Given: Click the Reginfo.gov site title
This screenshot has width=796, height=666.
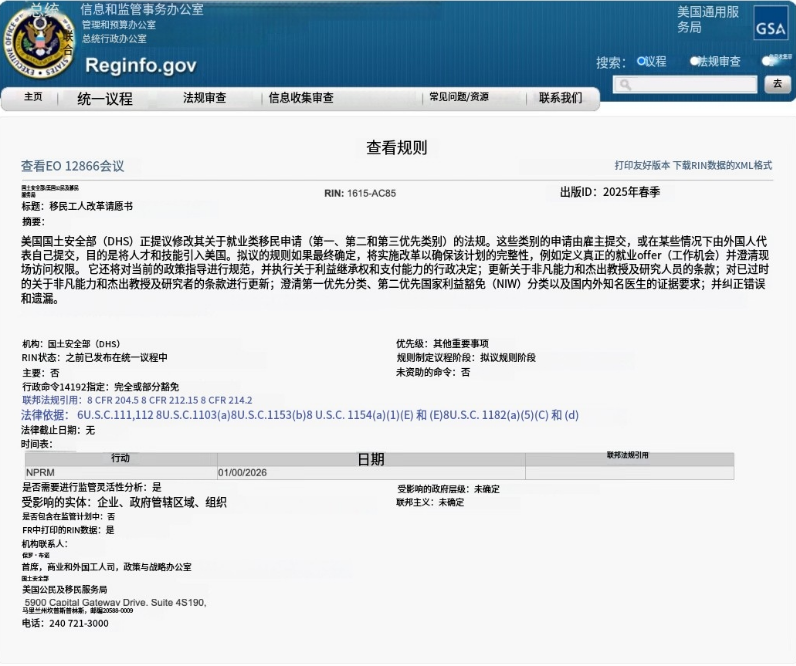Looking at the screenshot, I should [x=140, y=67].
